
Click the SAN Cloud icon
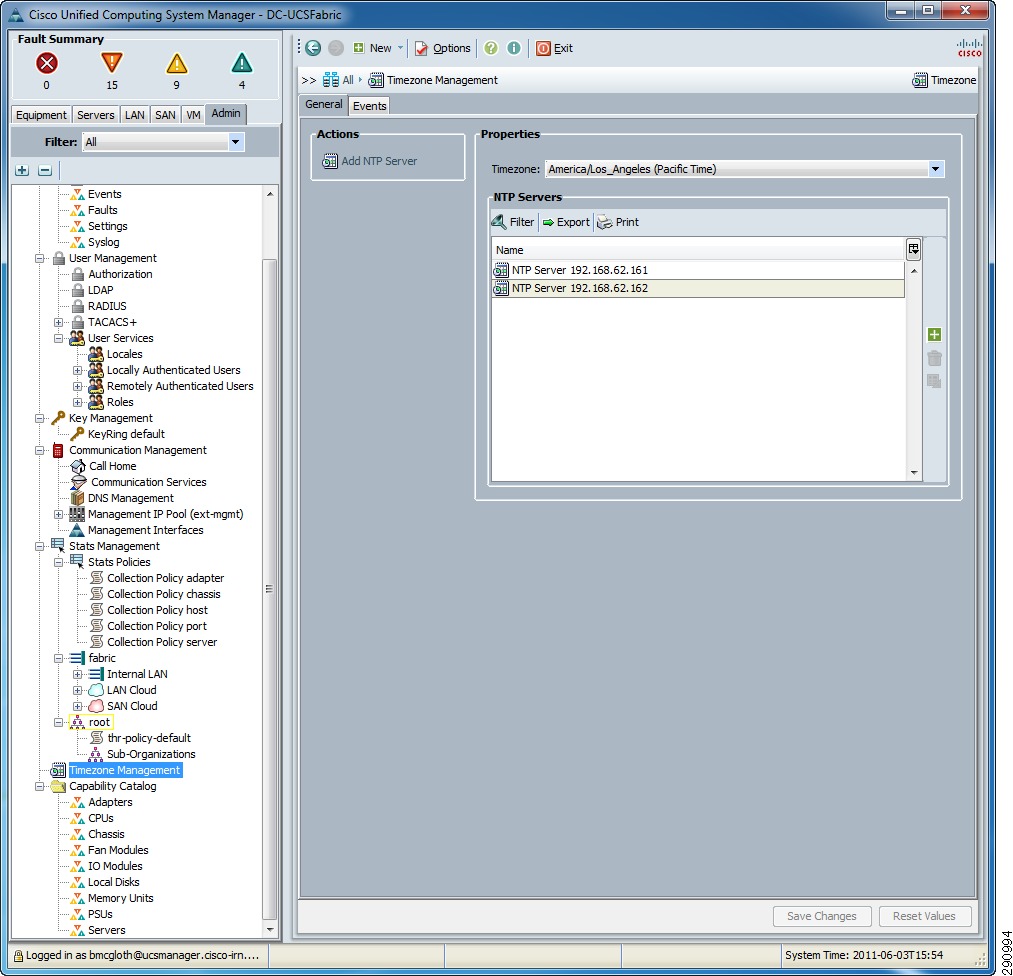96,706
